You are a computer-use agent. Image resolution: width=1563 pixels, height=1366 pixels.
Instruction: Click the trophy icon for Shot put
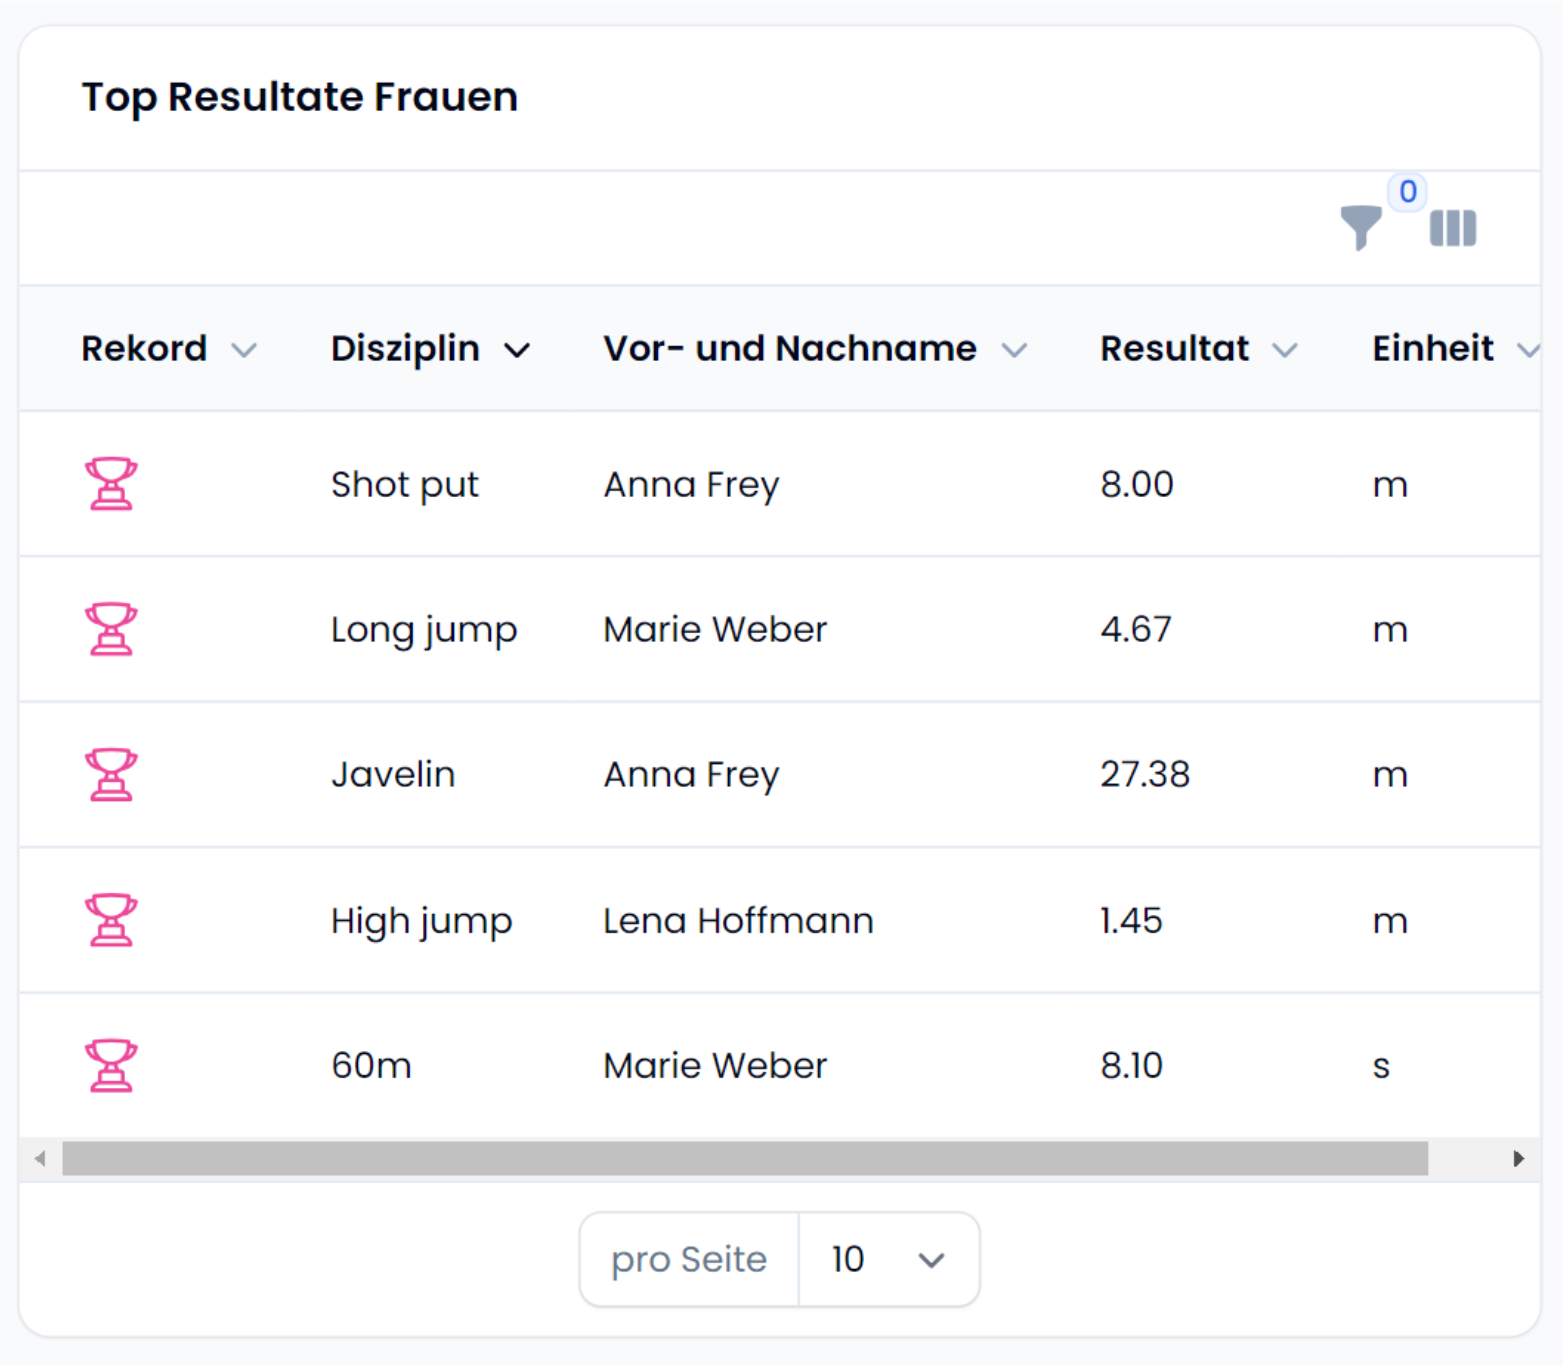[111, 484]
